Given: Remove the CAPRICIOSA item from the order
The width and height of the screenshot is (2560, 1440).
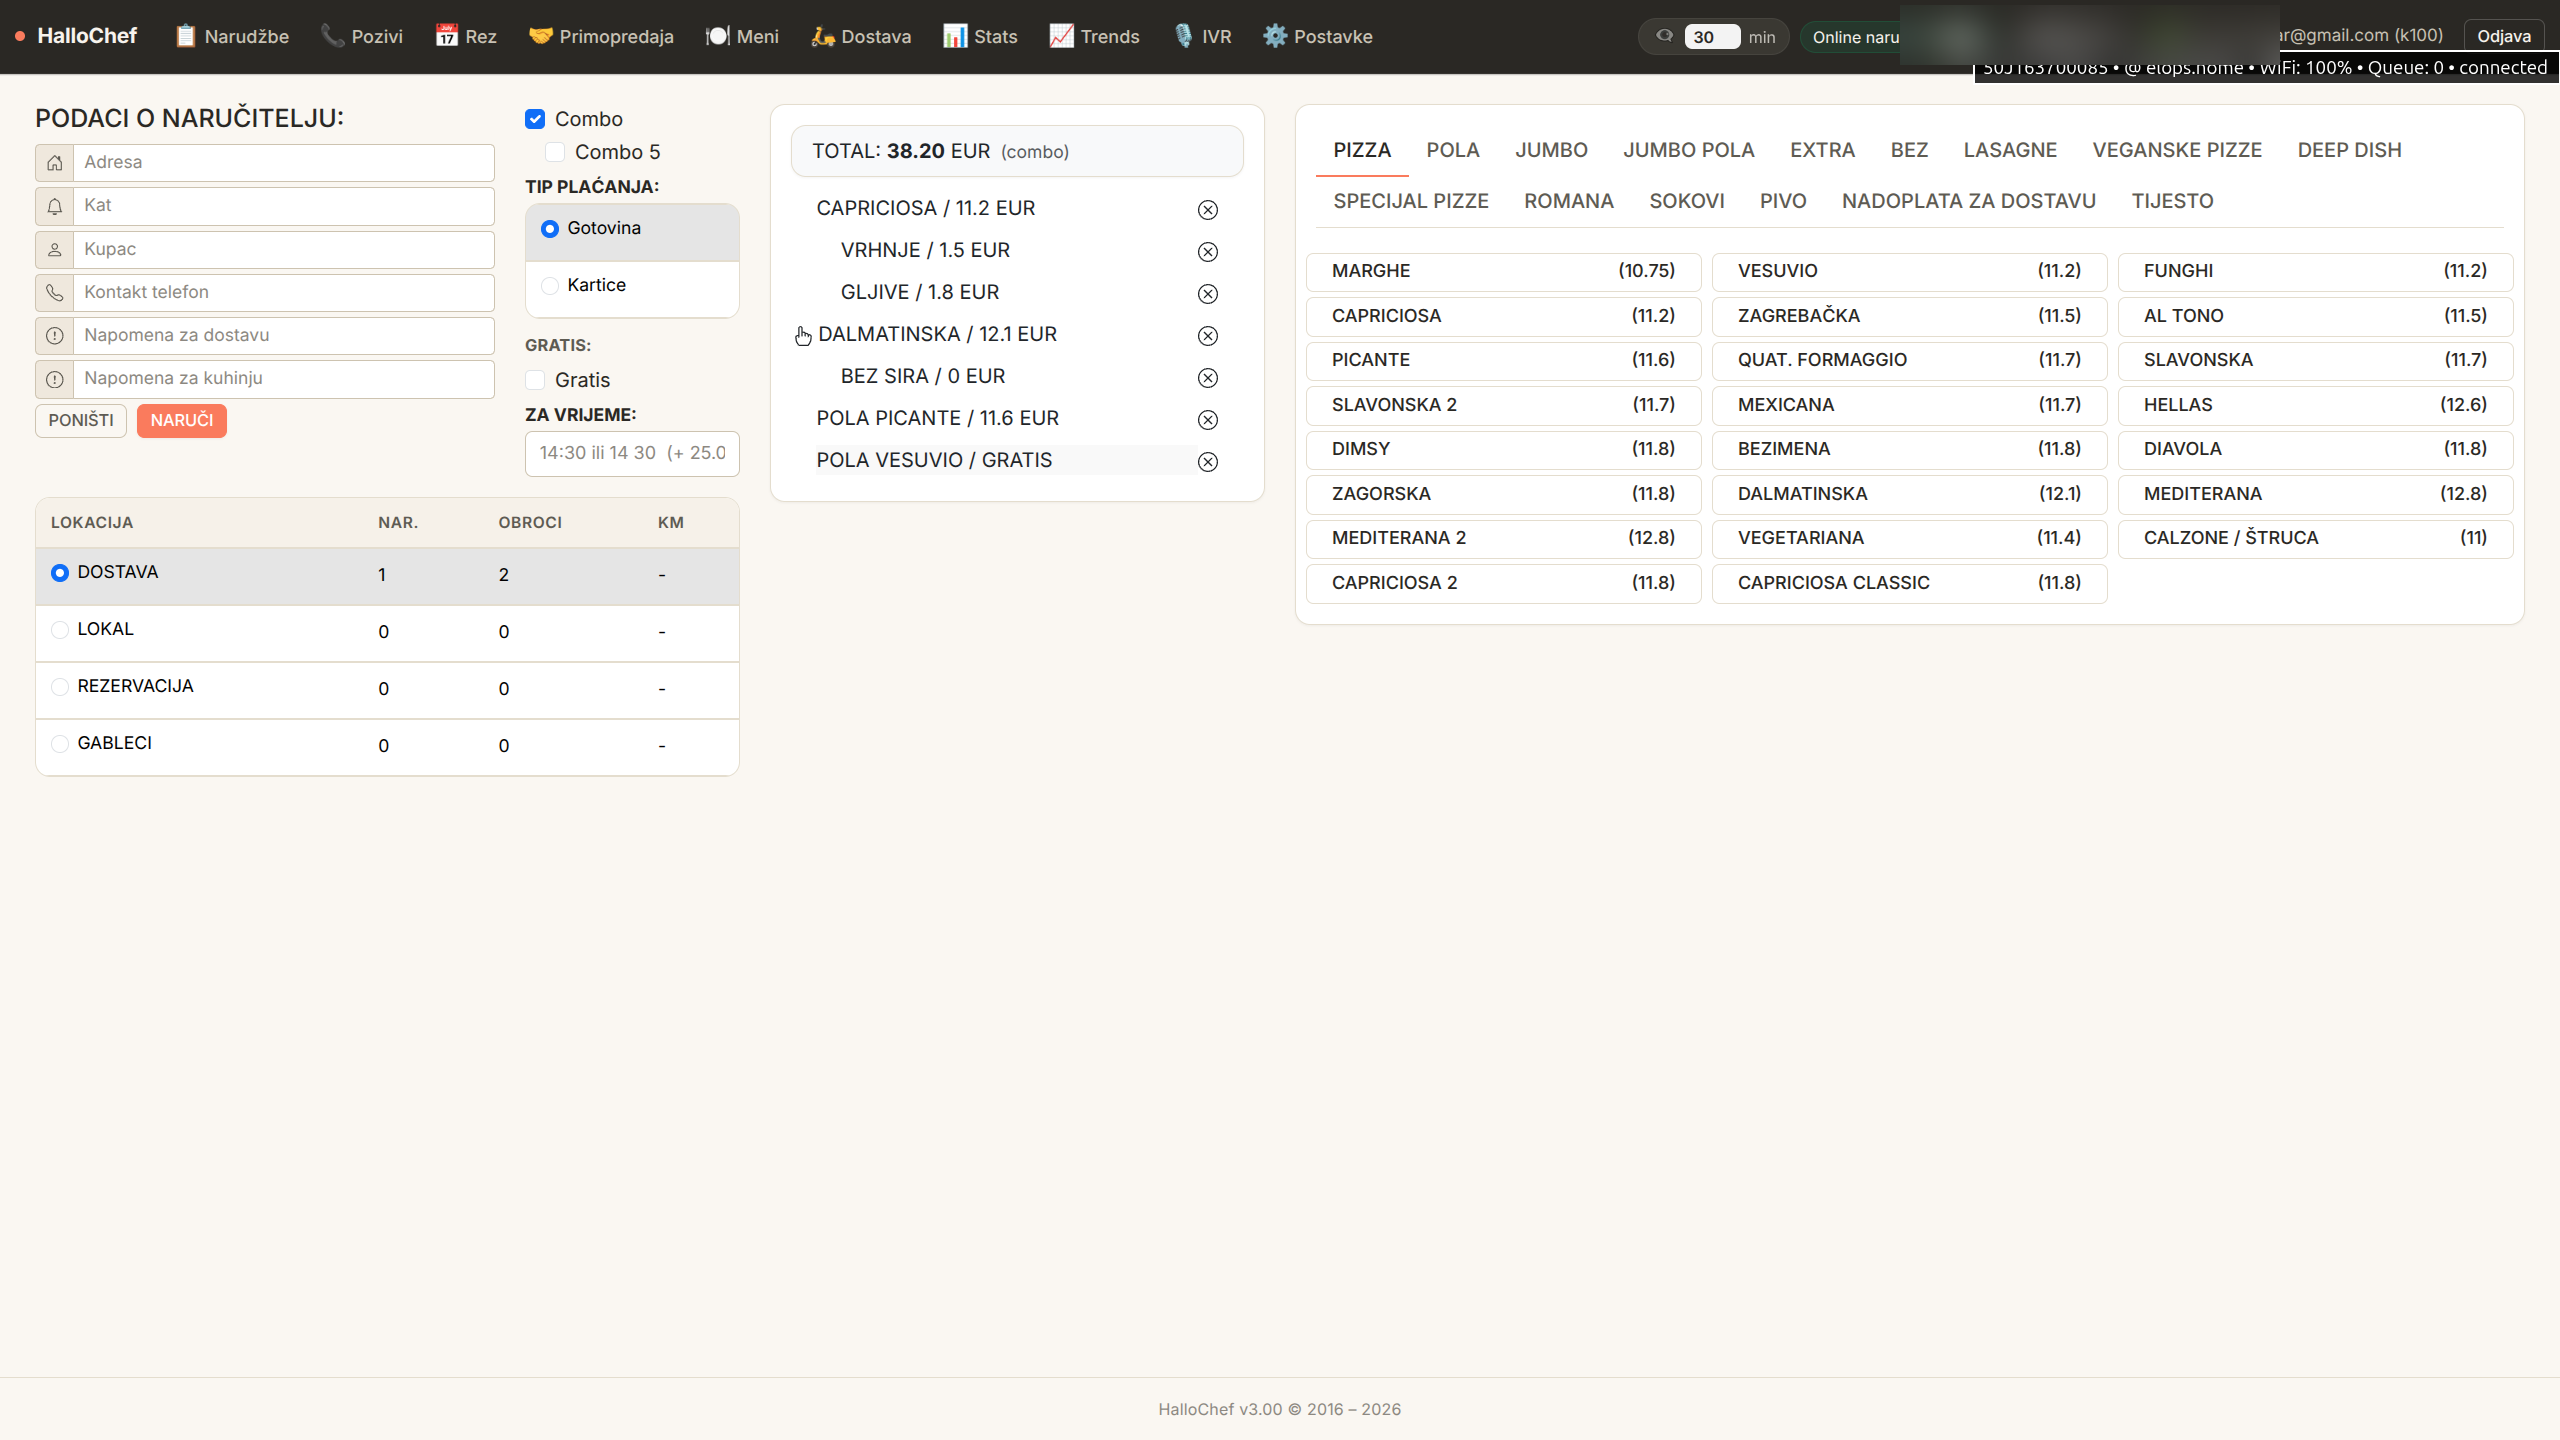Looking at the screenshot, I should click(x=1208, y=210).
